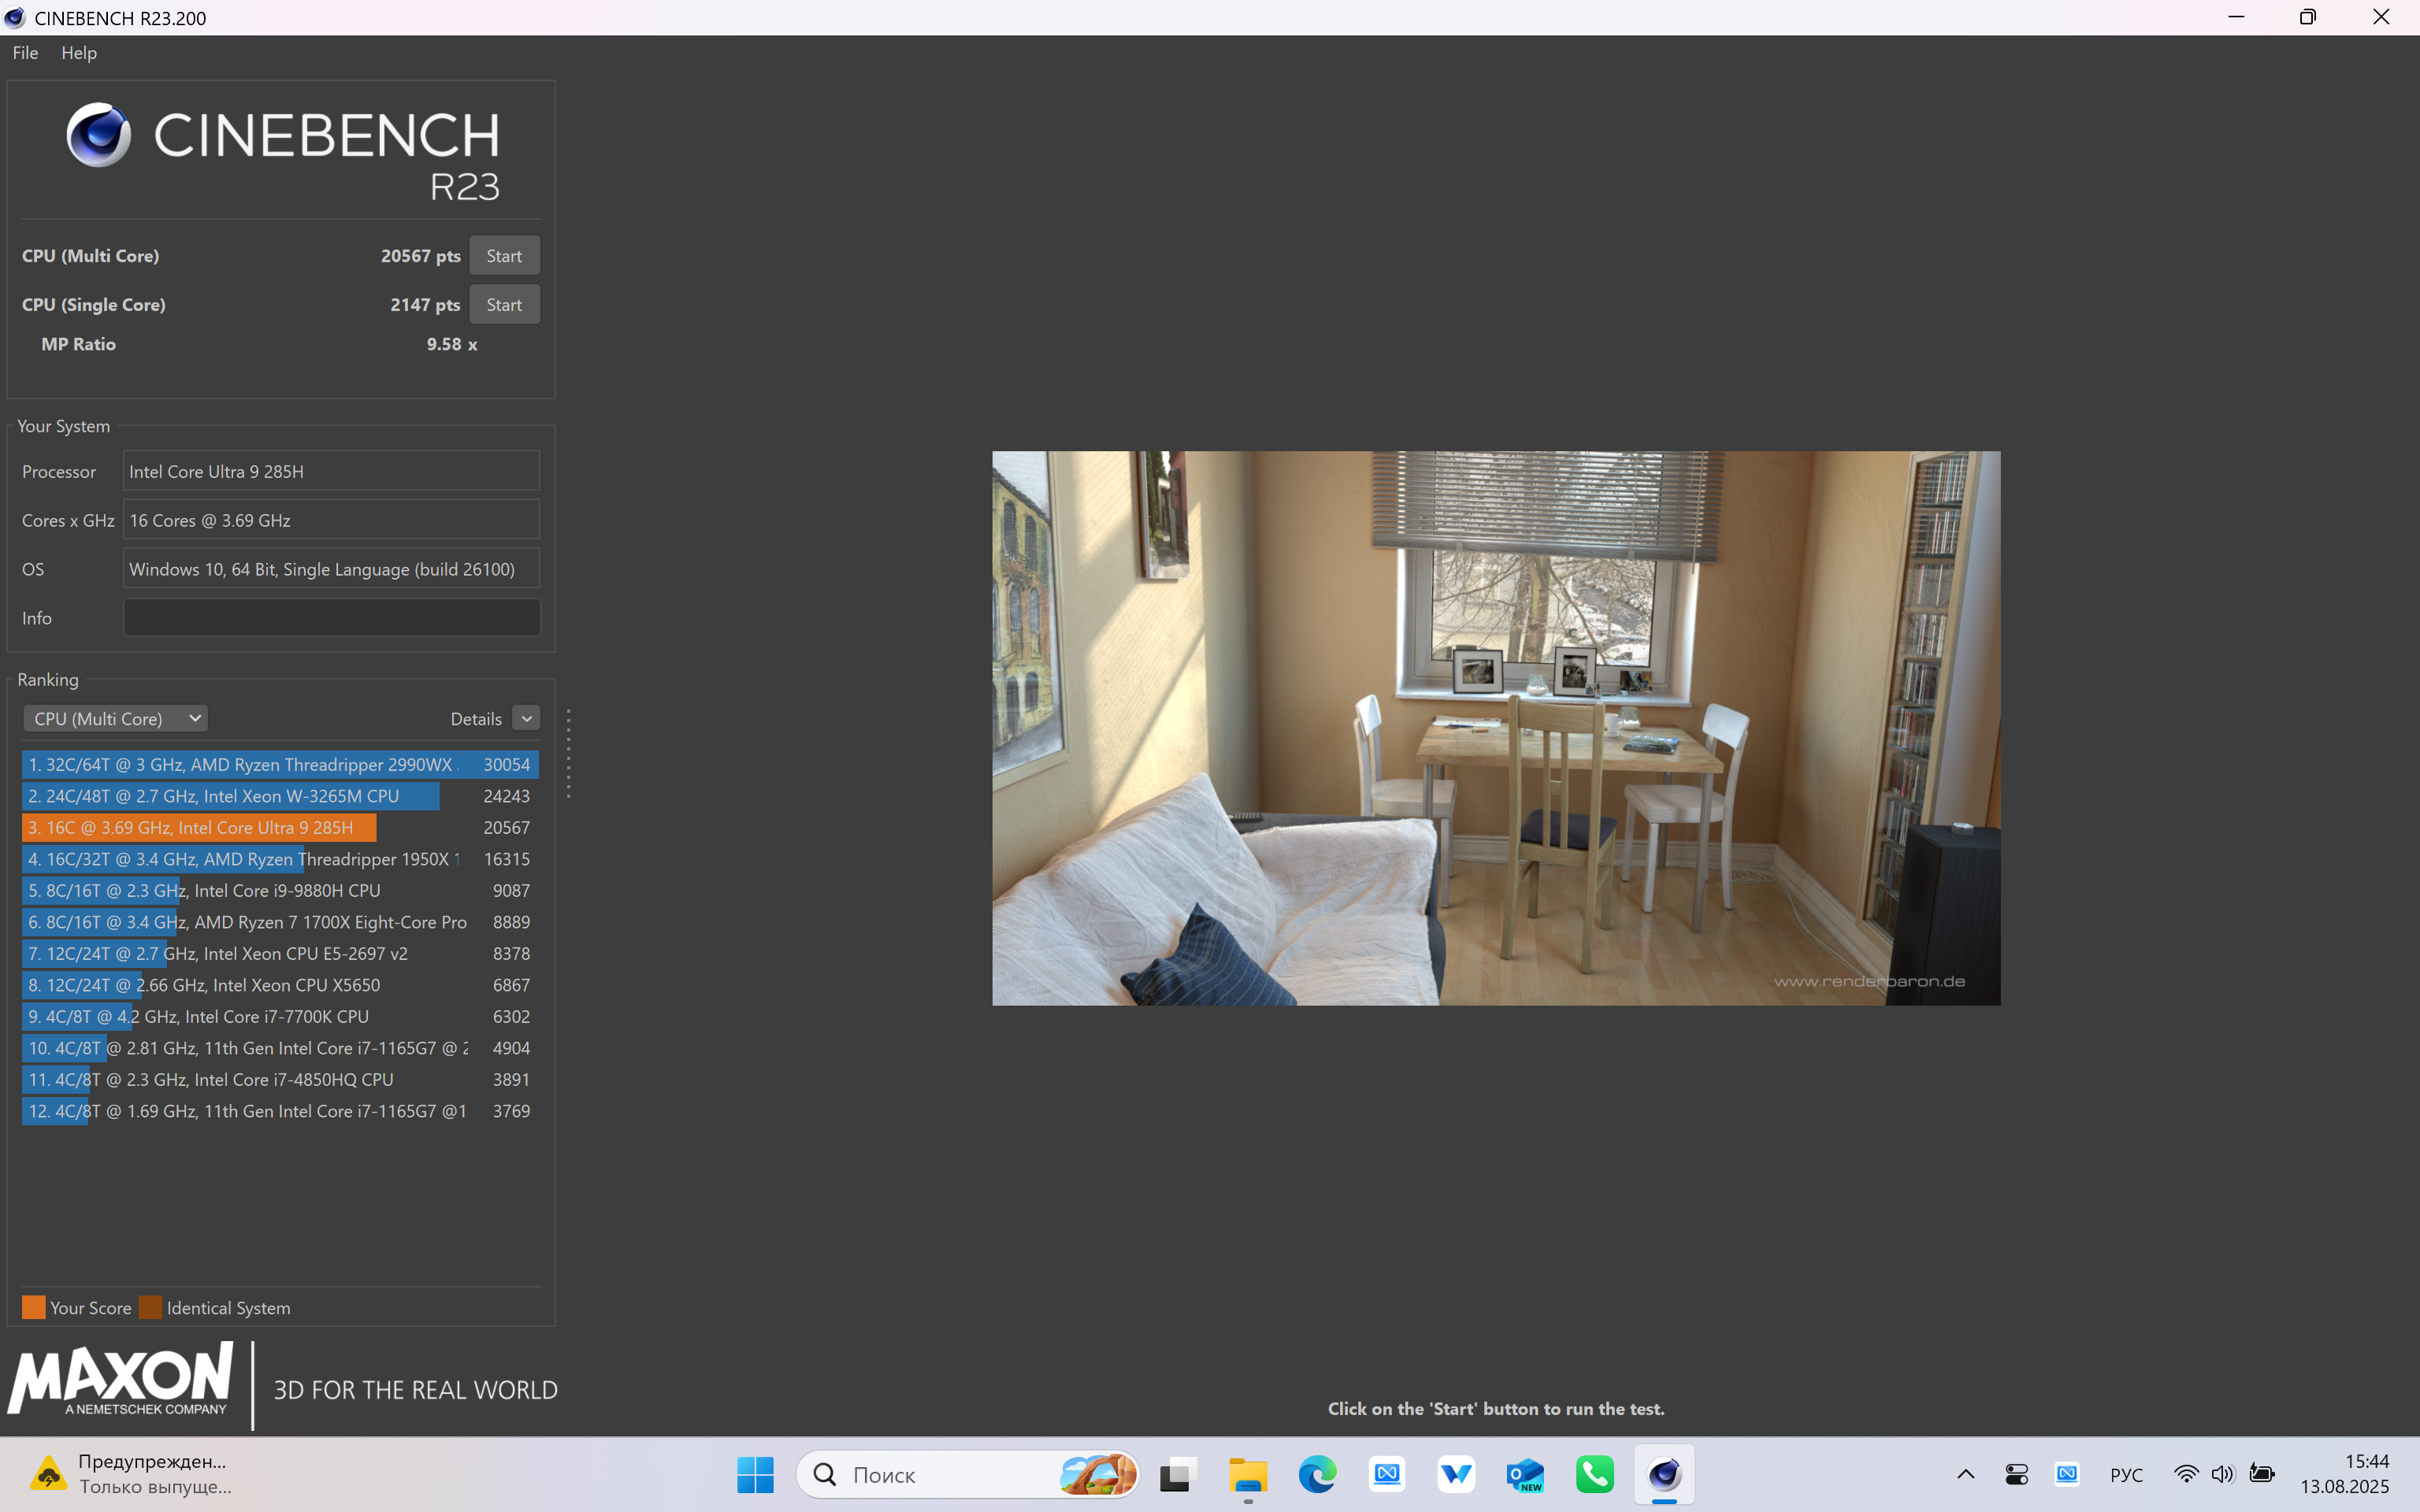Open the CPU (Multi Core) ranking dropdown

115,718
